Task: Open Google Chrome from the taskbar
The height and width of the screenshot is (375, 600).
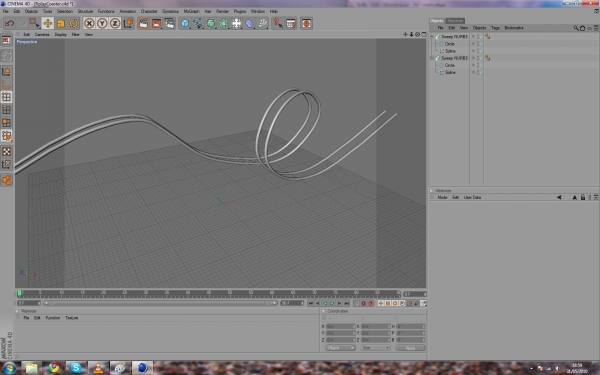Action: click(54, 368)
